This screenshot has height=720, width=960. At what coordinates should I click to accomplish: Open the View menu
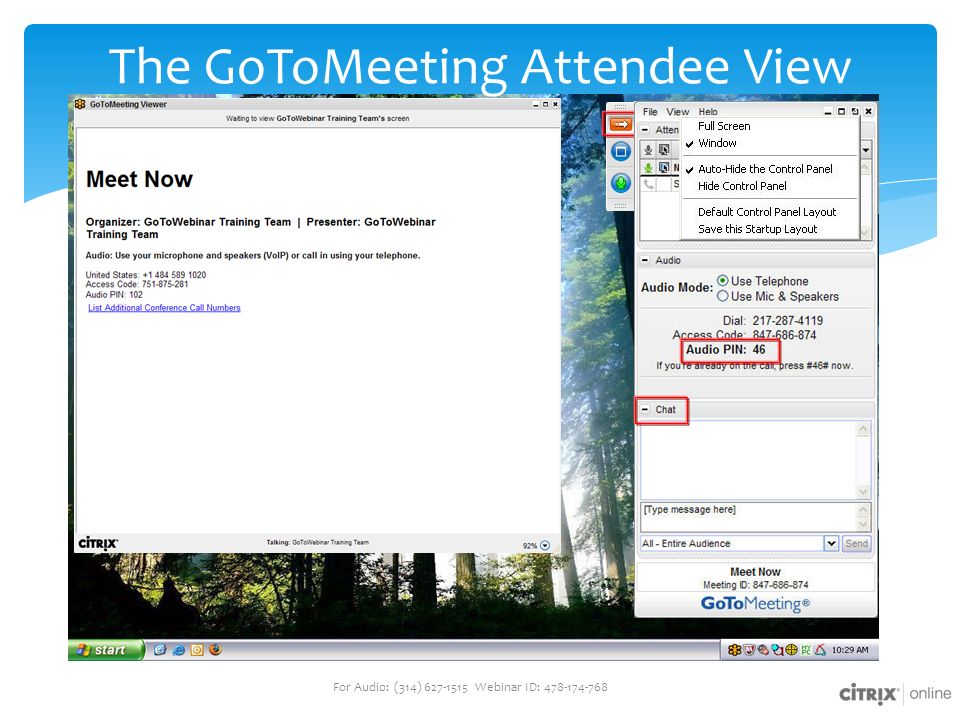pos(677,111)
